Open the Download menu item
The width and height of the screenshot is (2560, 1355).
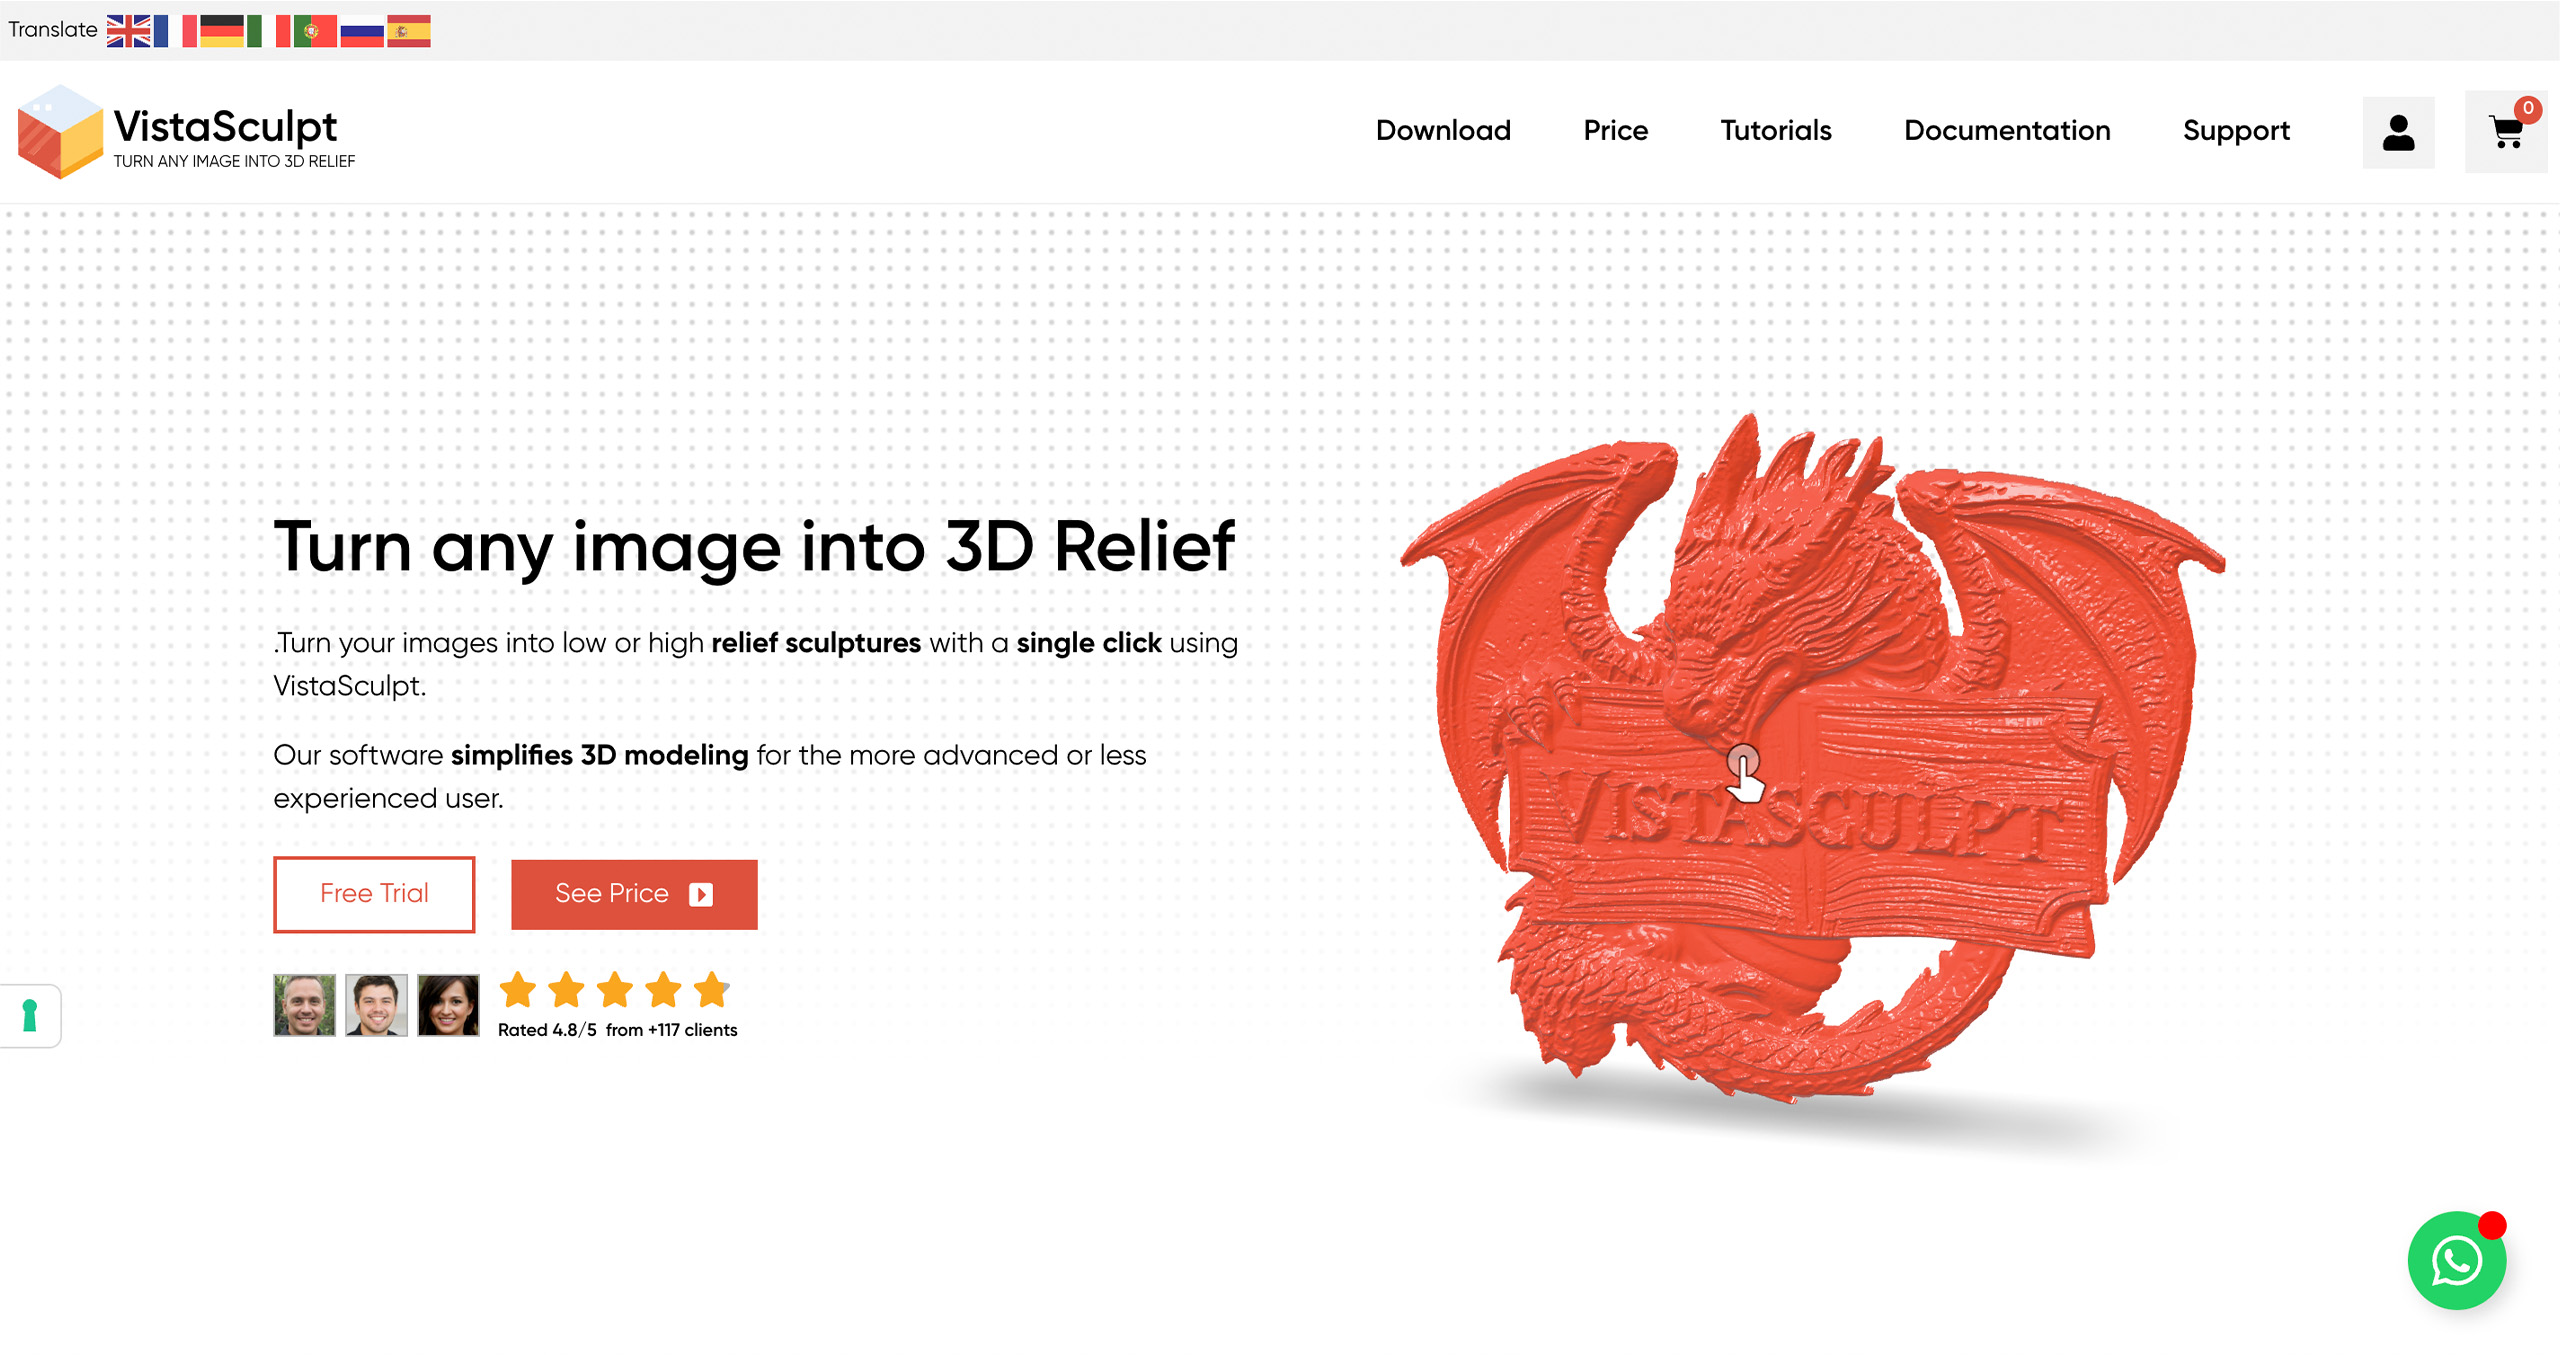coord(1443,131)
